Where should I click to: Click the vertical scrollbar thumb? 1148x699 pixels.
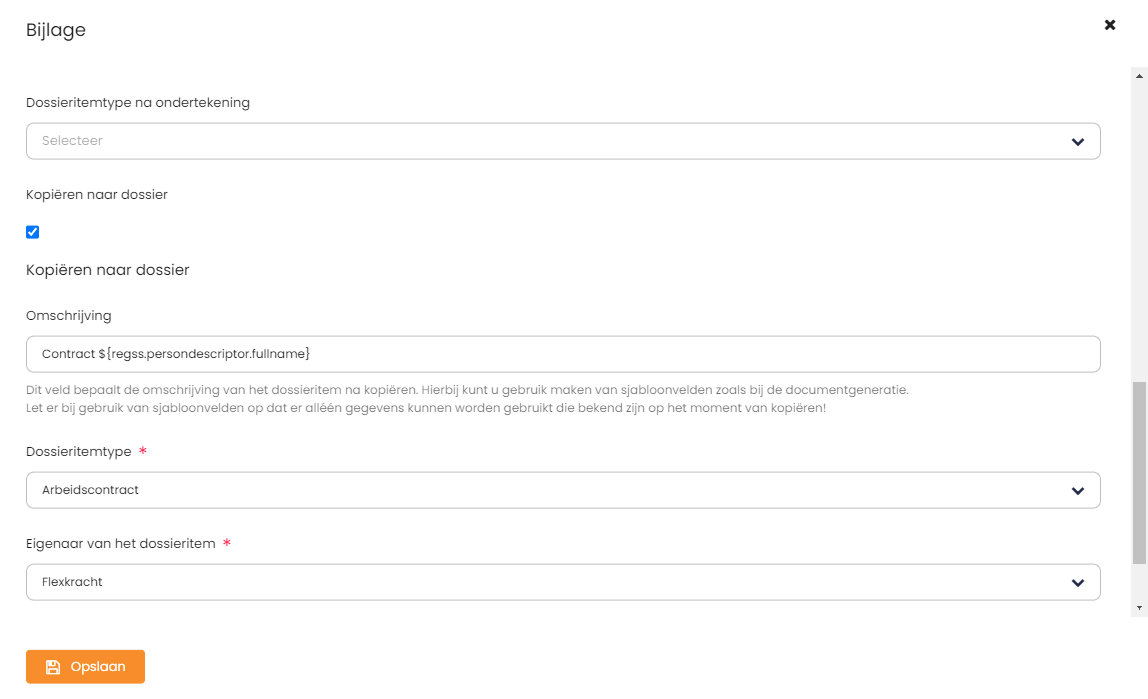coord(1139,473)
